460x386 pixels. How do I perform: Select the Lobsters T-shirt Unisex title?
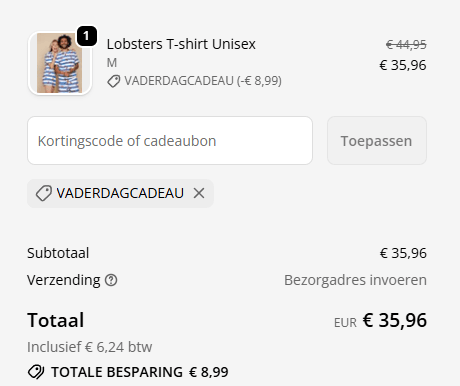coord(181,44)
